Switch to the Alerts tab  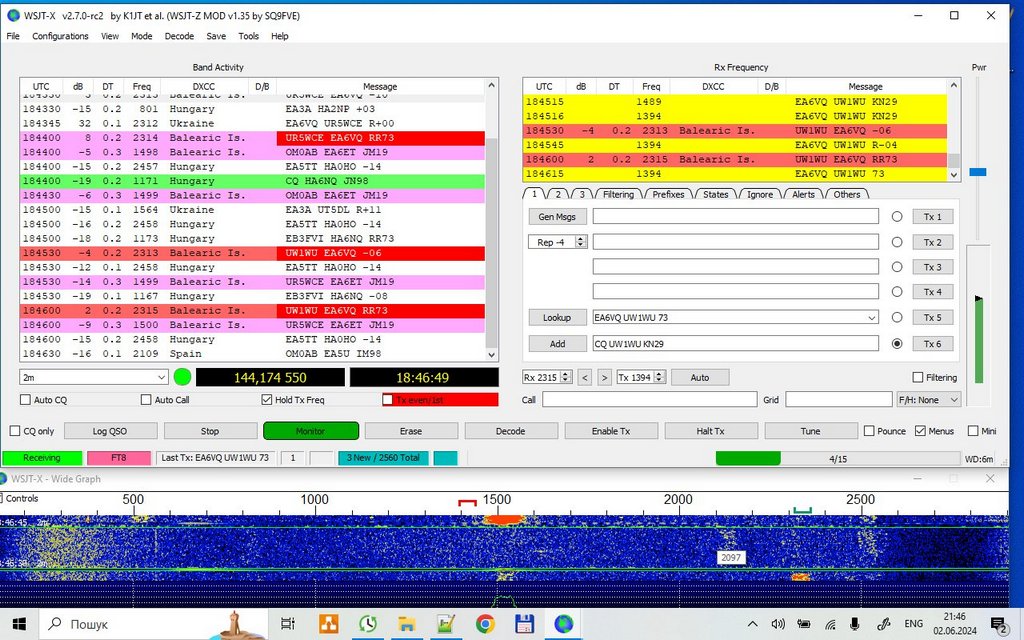tap(803, 194)
